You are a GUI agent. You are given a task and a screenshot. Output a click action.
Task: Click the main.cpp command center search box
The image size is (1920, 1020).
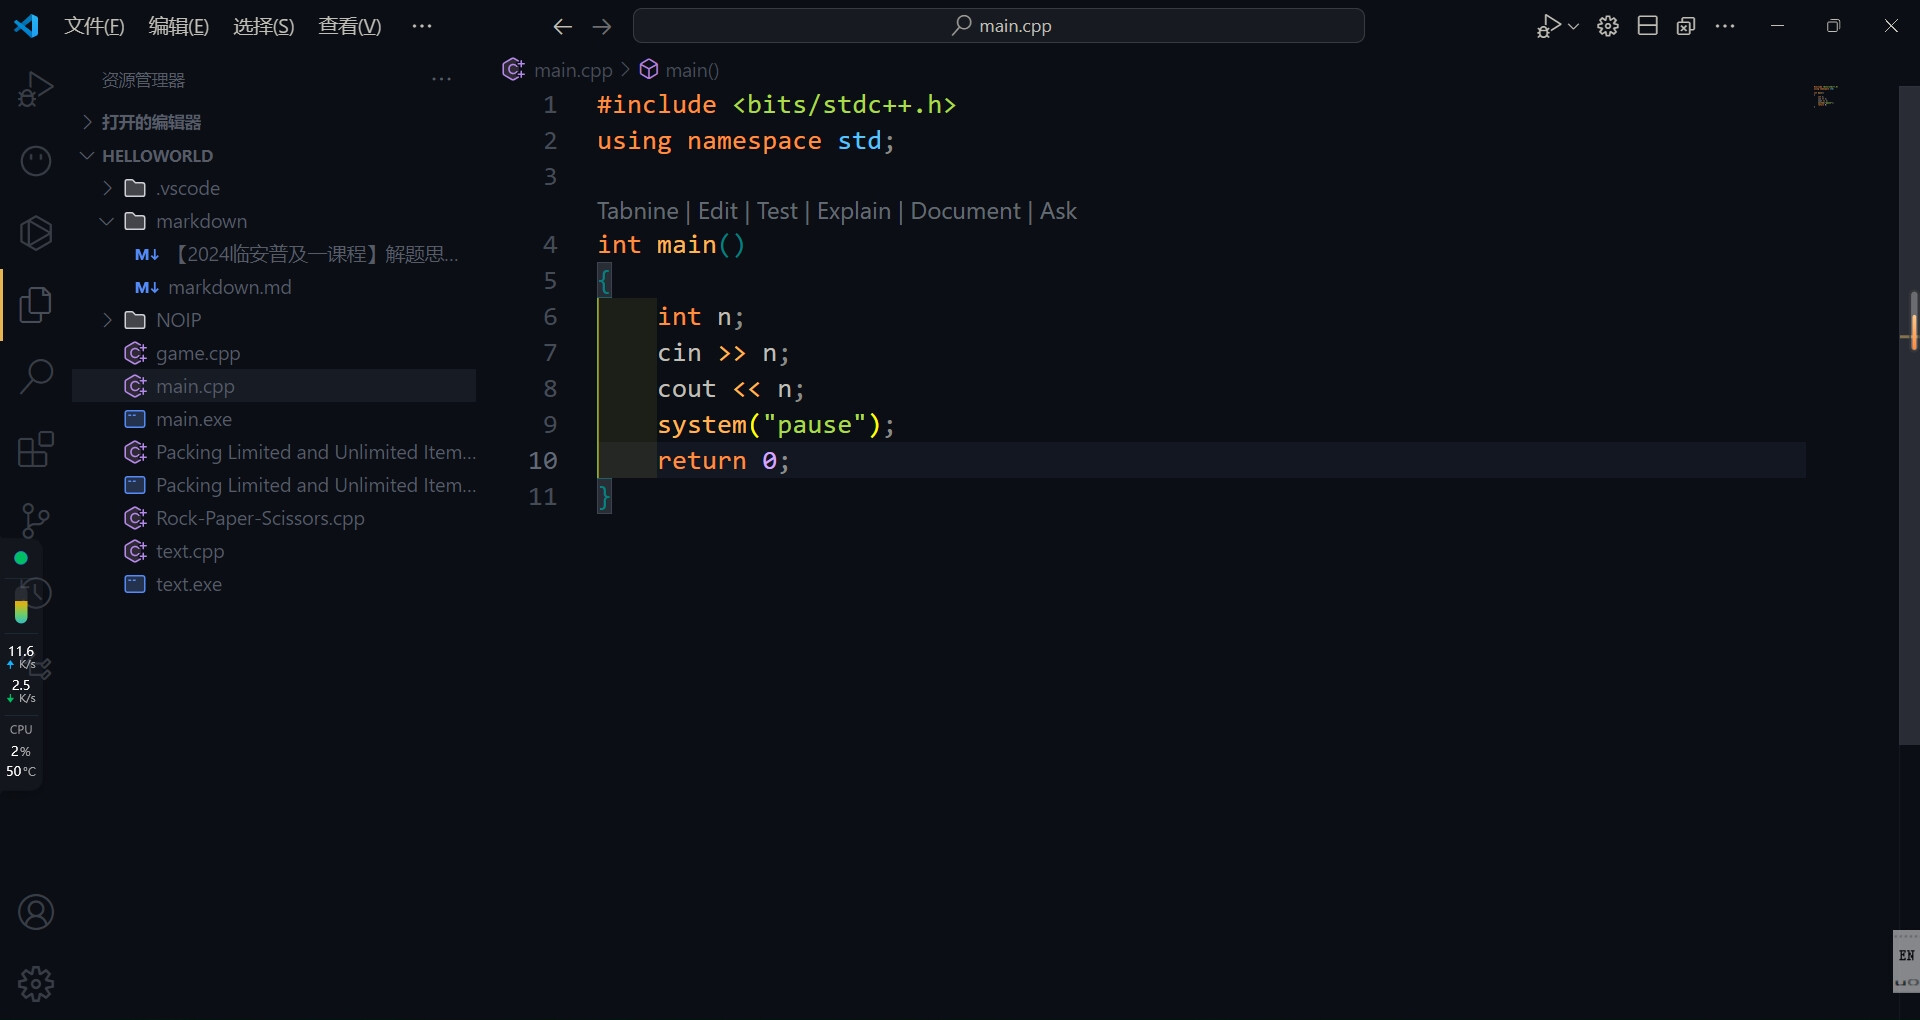[x=998, y=26]
